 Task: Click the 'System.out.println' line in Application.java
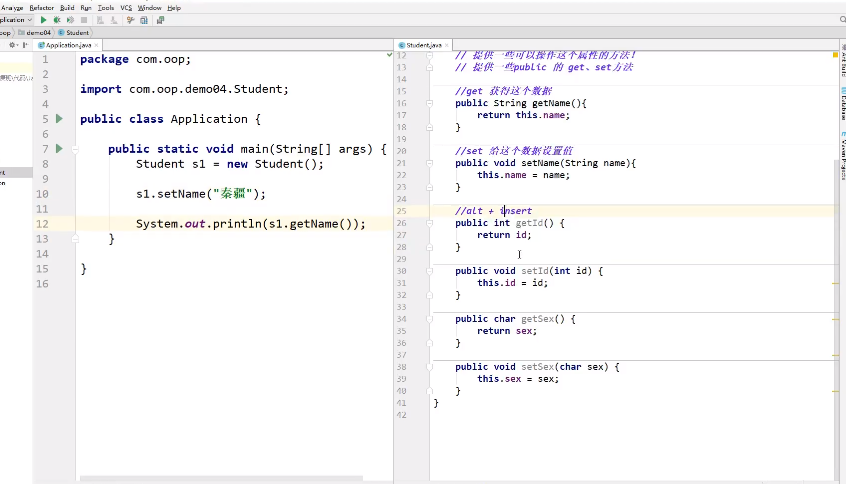point(250,224)
